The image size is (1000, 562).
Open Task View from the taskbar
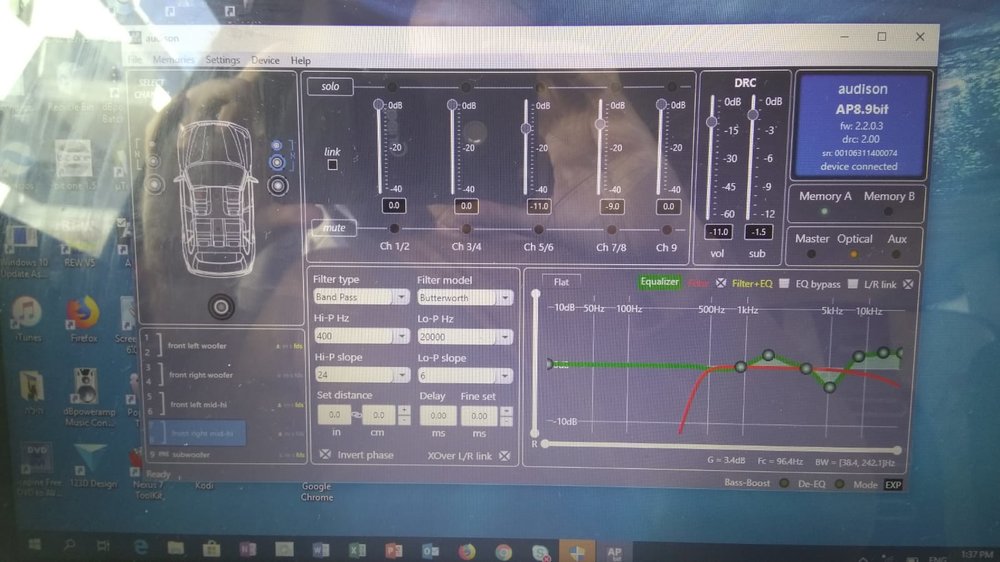pyautogui.click(x=103, y=545)
